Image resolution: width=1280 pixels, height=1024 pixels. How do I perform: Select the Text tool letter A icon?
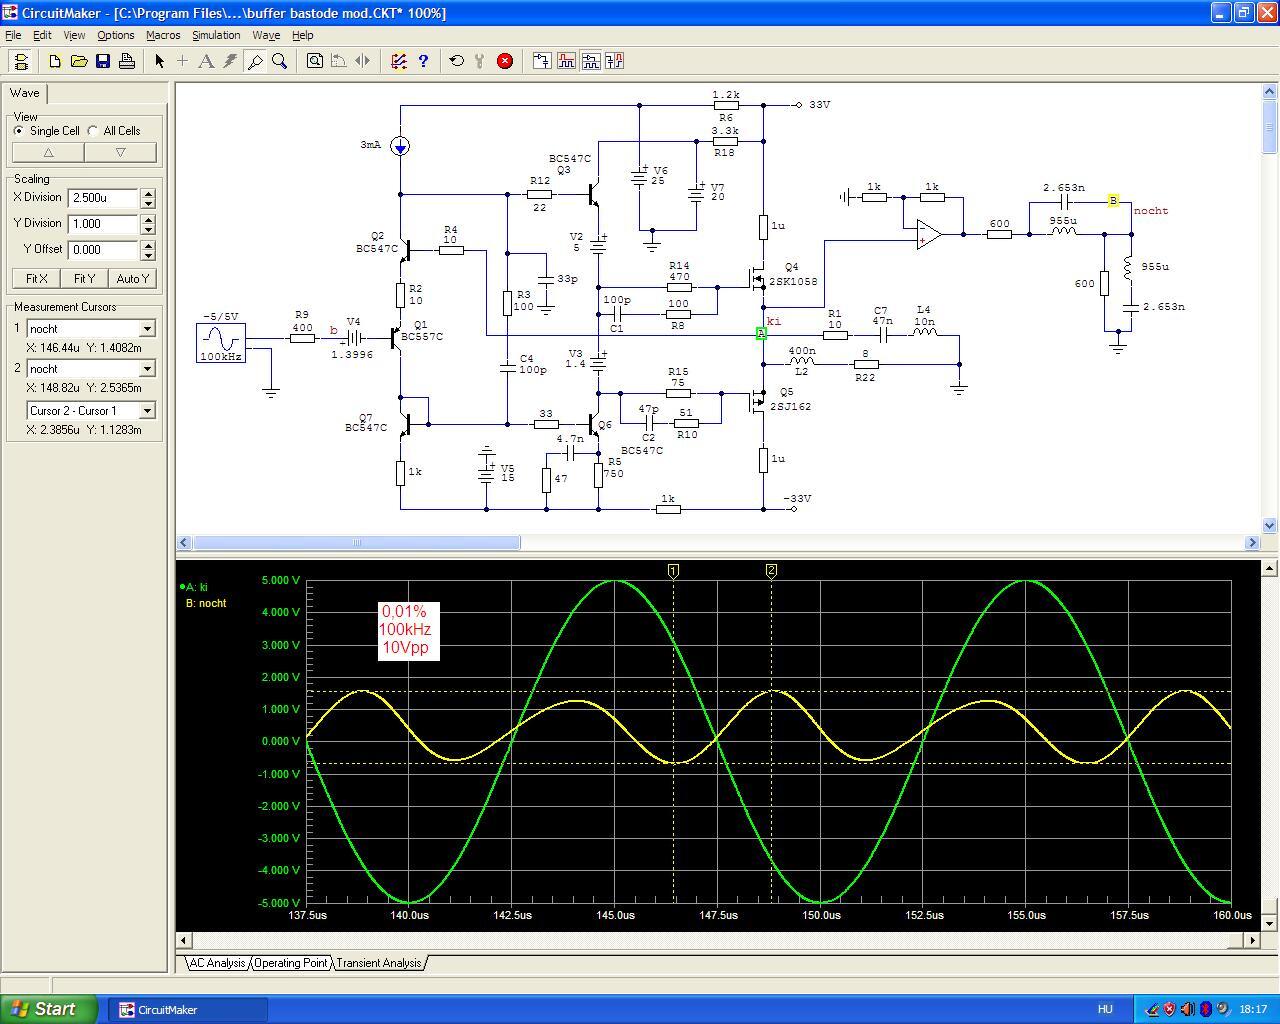click(x=206, y=61)
